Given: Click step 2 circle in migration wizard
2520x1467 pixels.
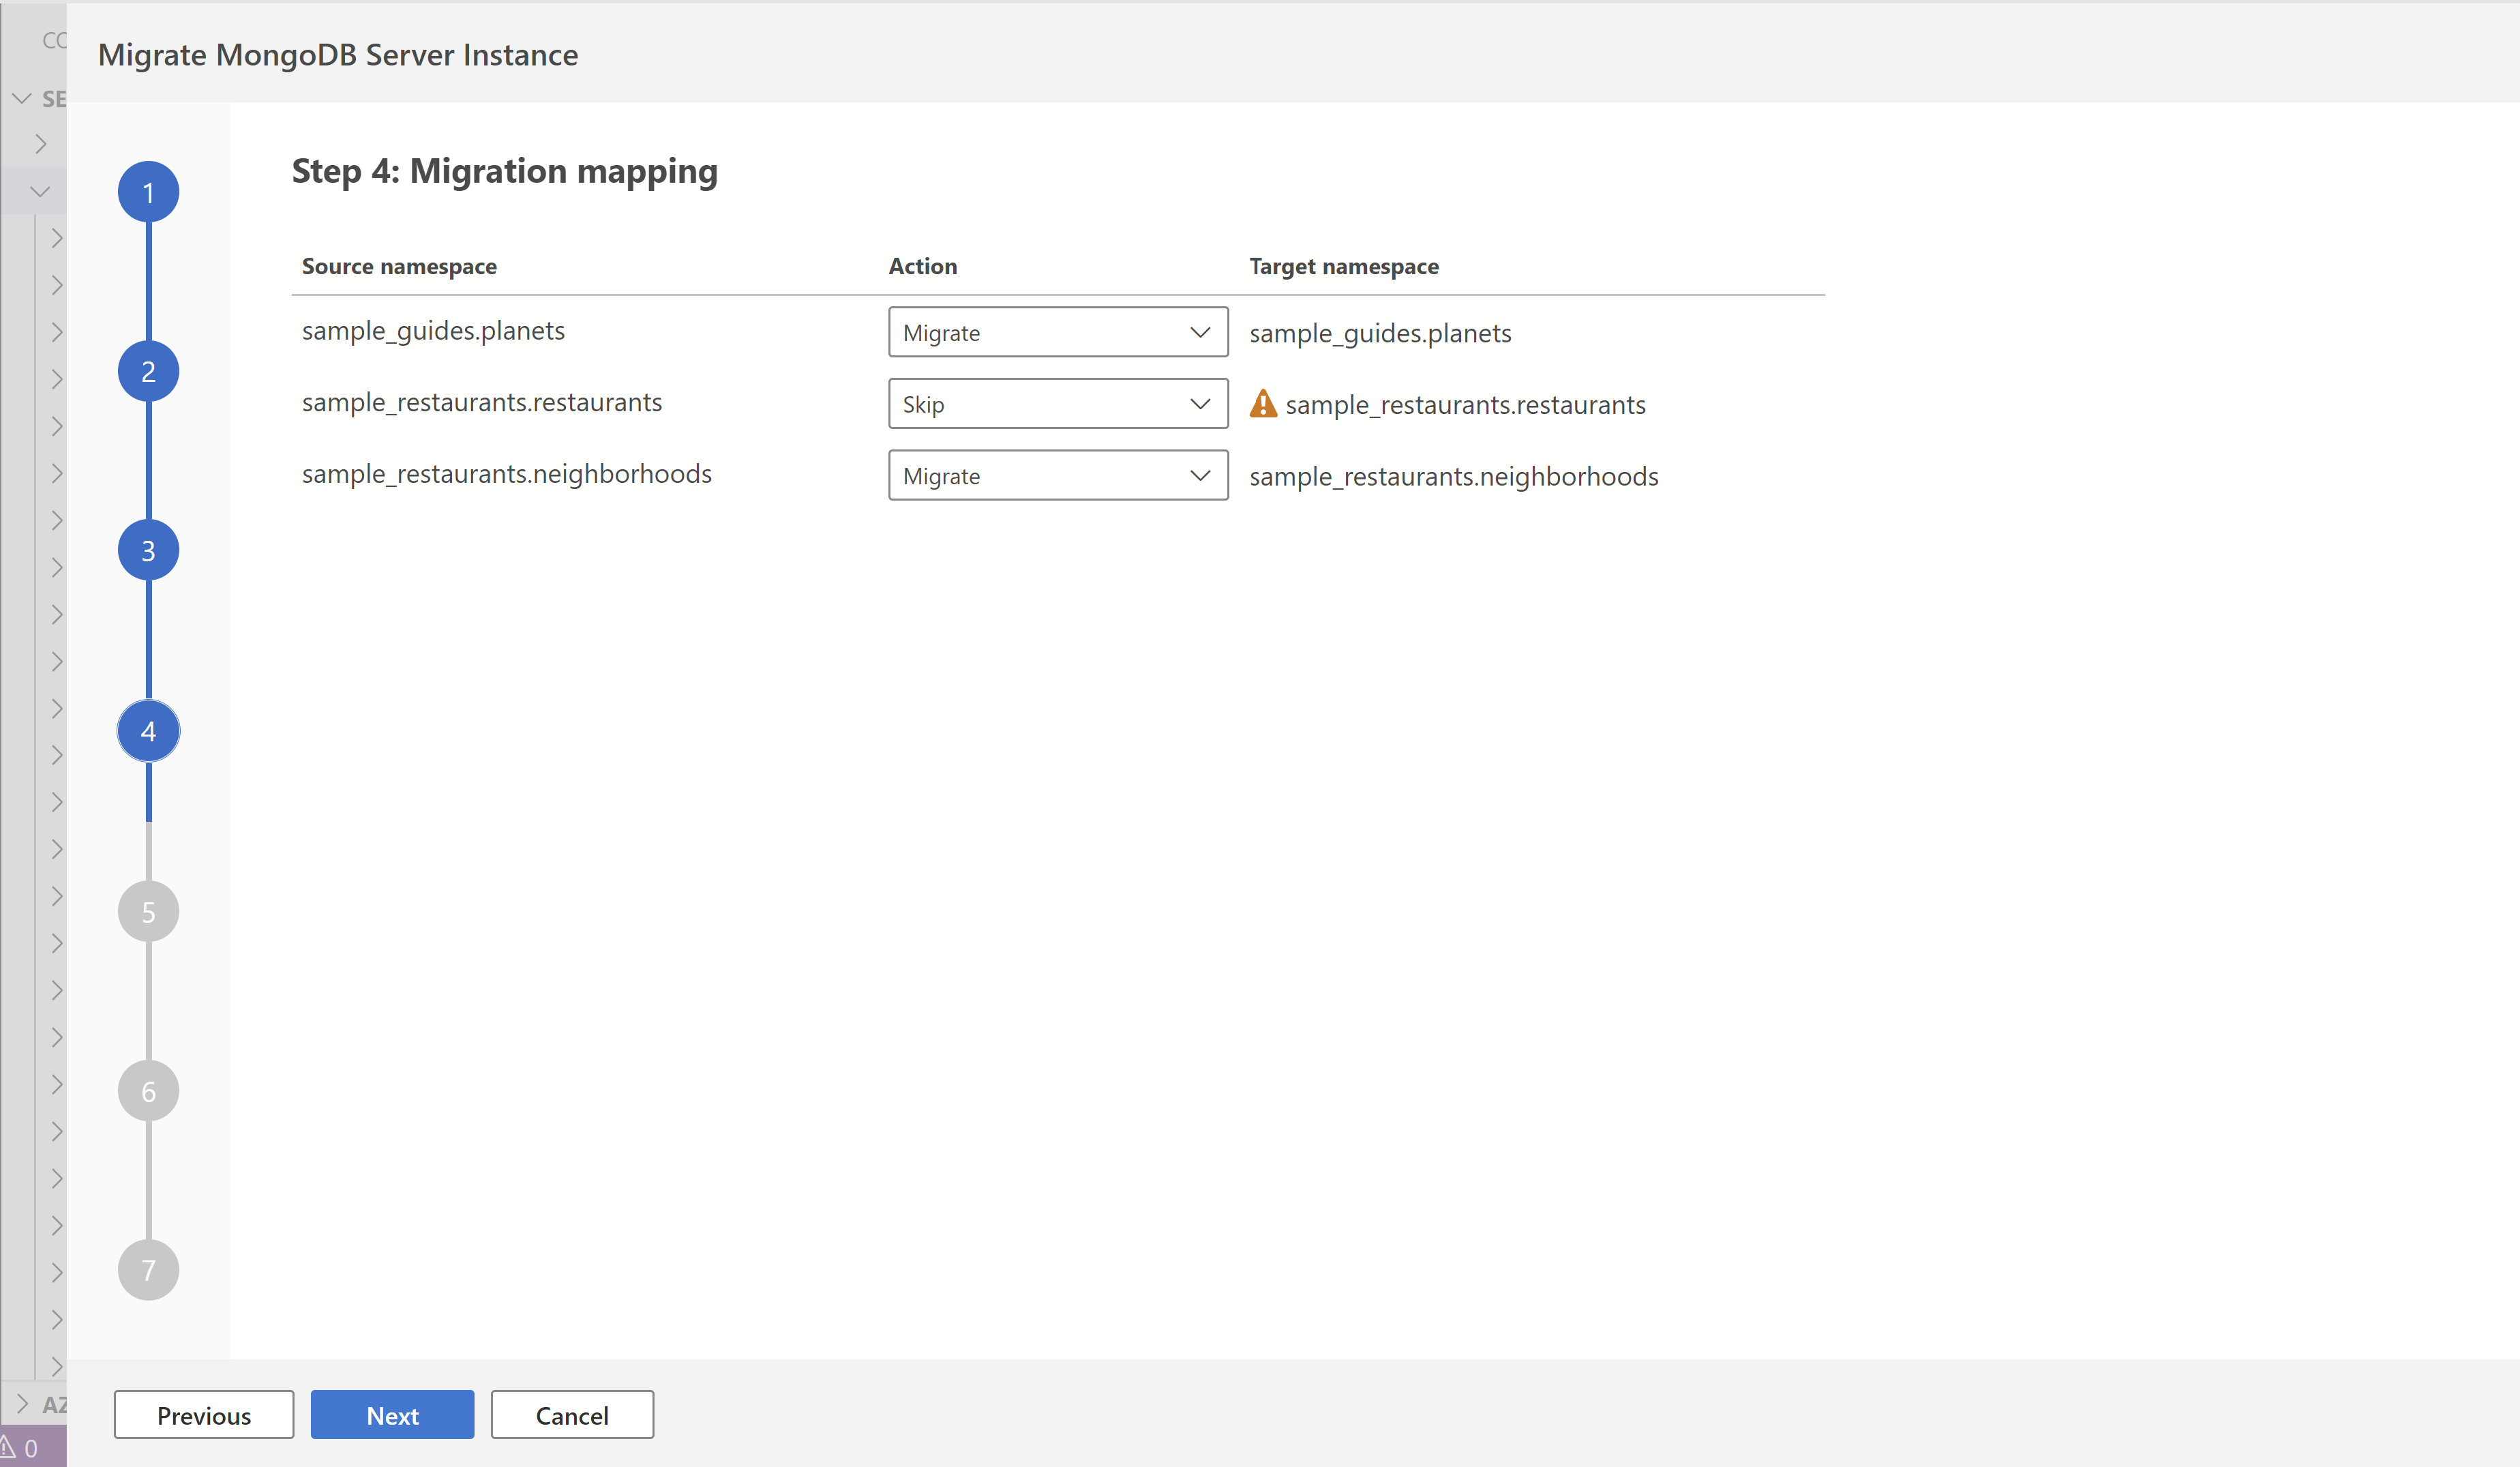Looking at the screenshot, I should pos(149,372).
